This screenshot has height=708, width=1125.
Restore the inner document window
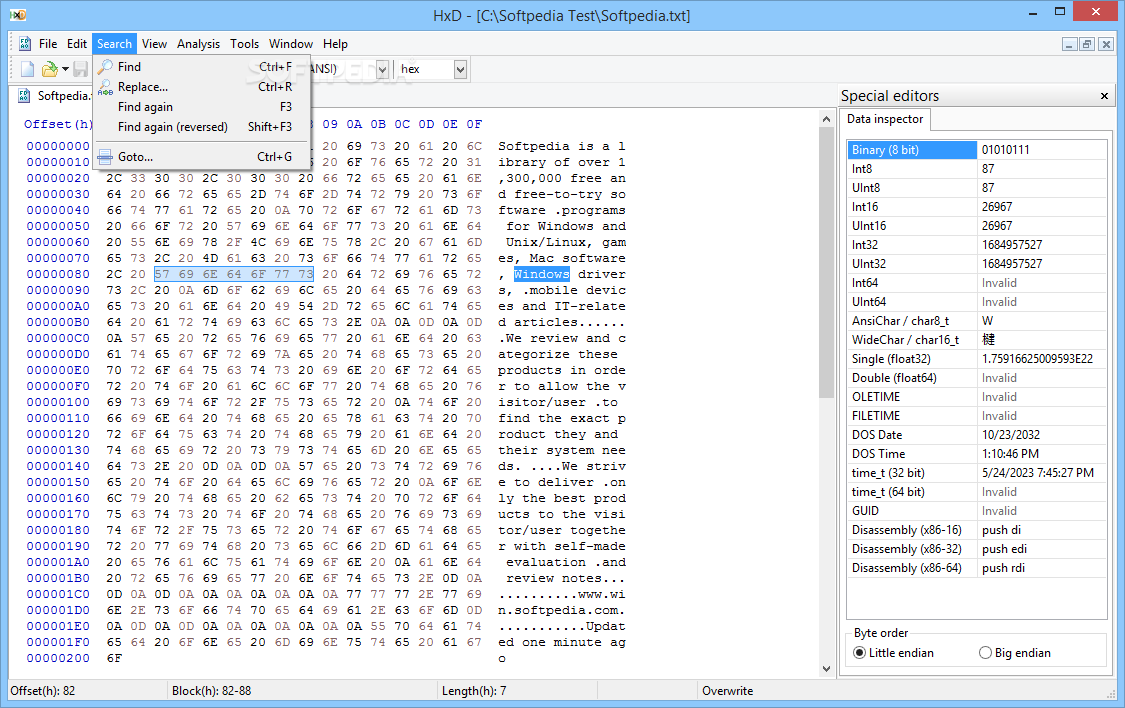click(1087, 44)
